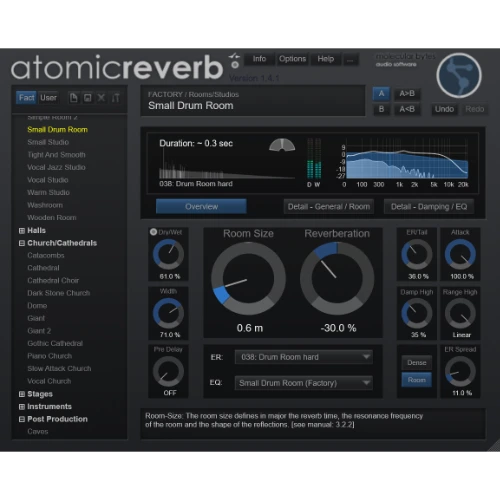Click the small switch icon beside atomicreverb

point(234,56)
